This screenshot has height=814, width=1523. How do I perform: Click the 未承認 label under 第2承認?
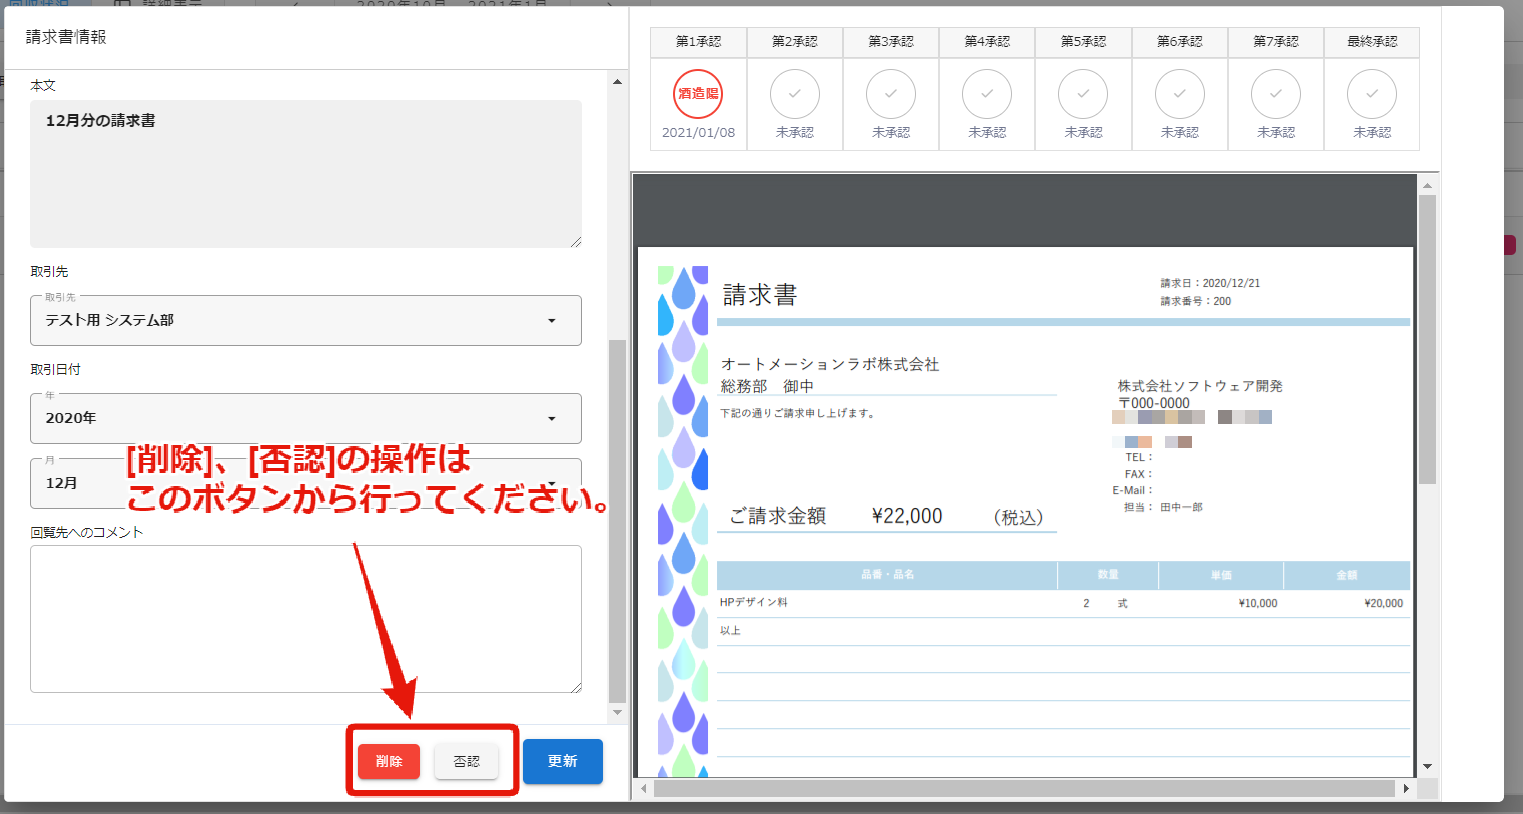coord(795,132)
